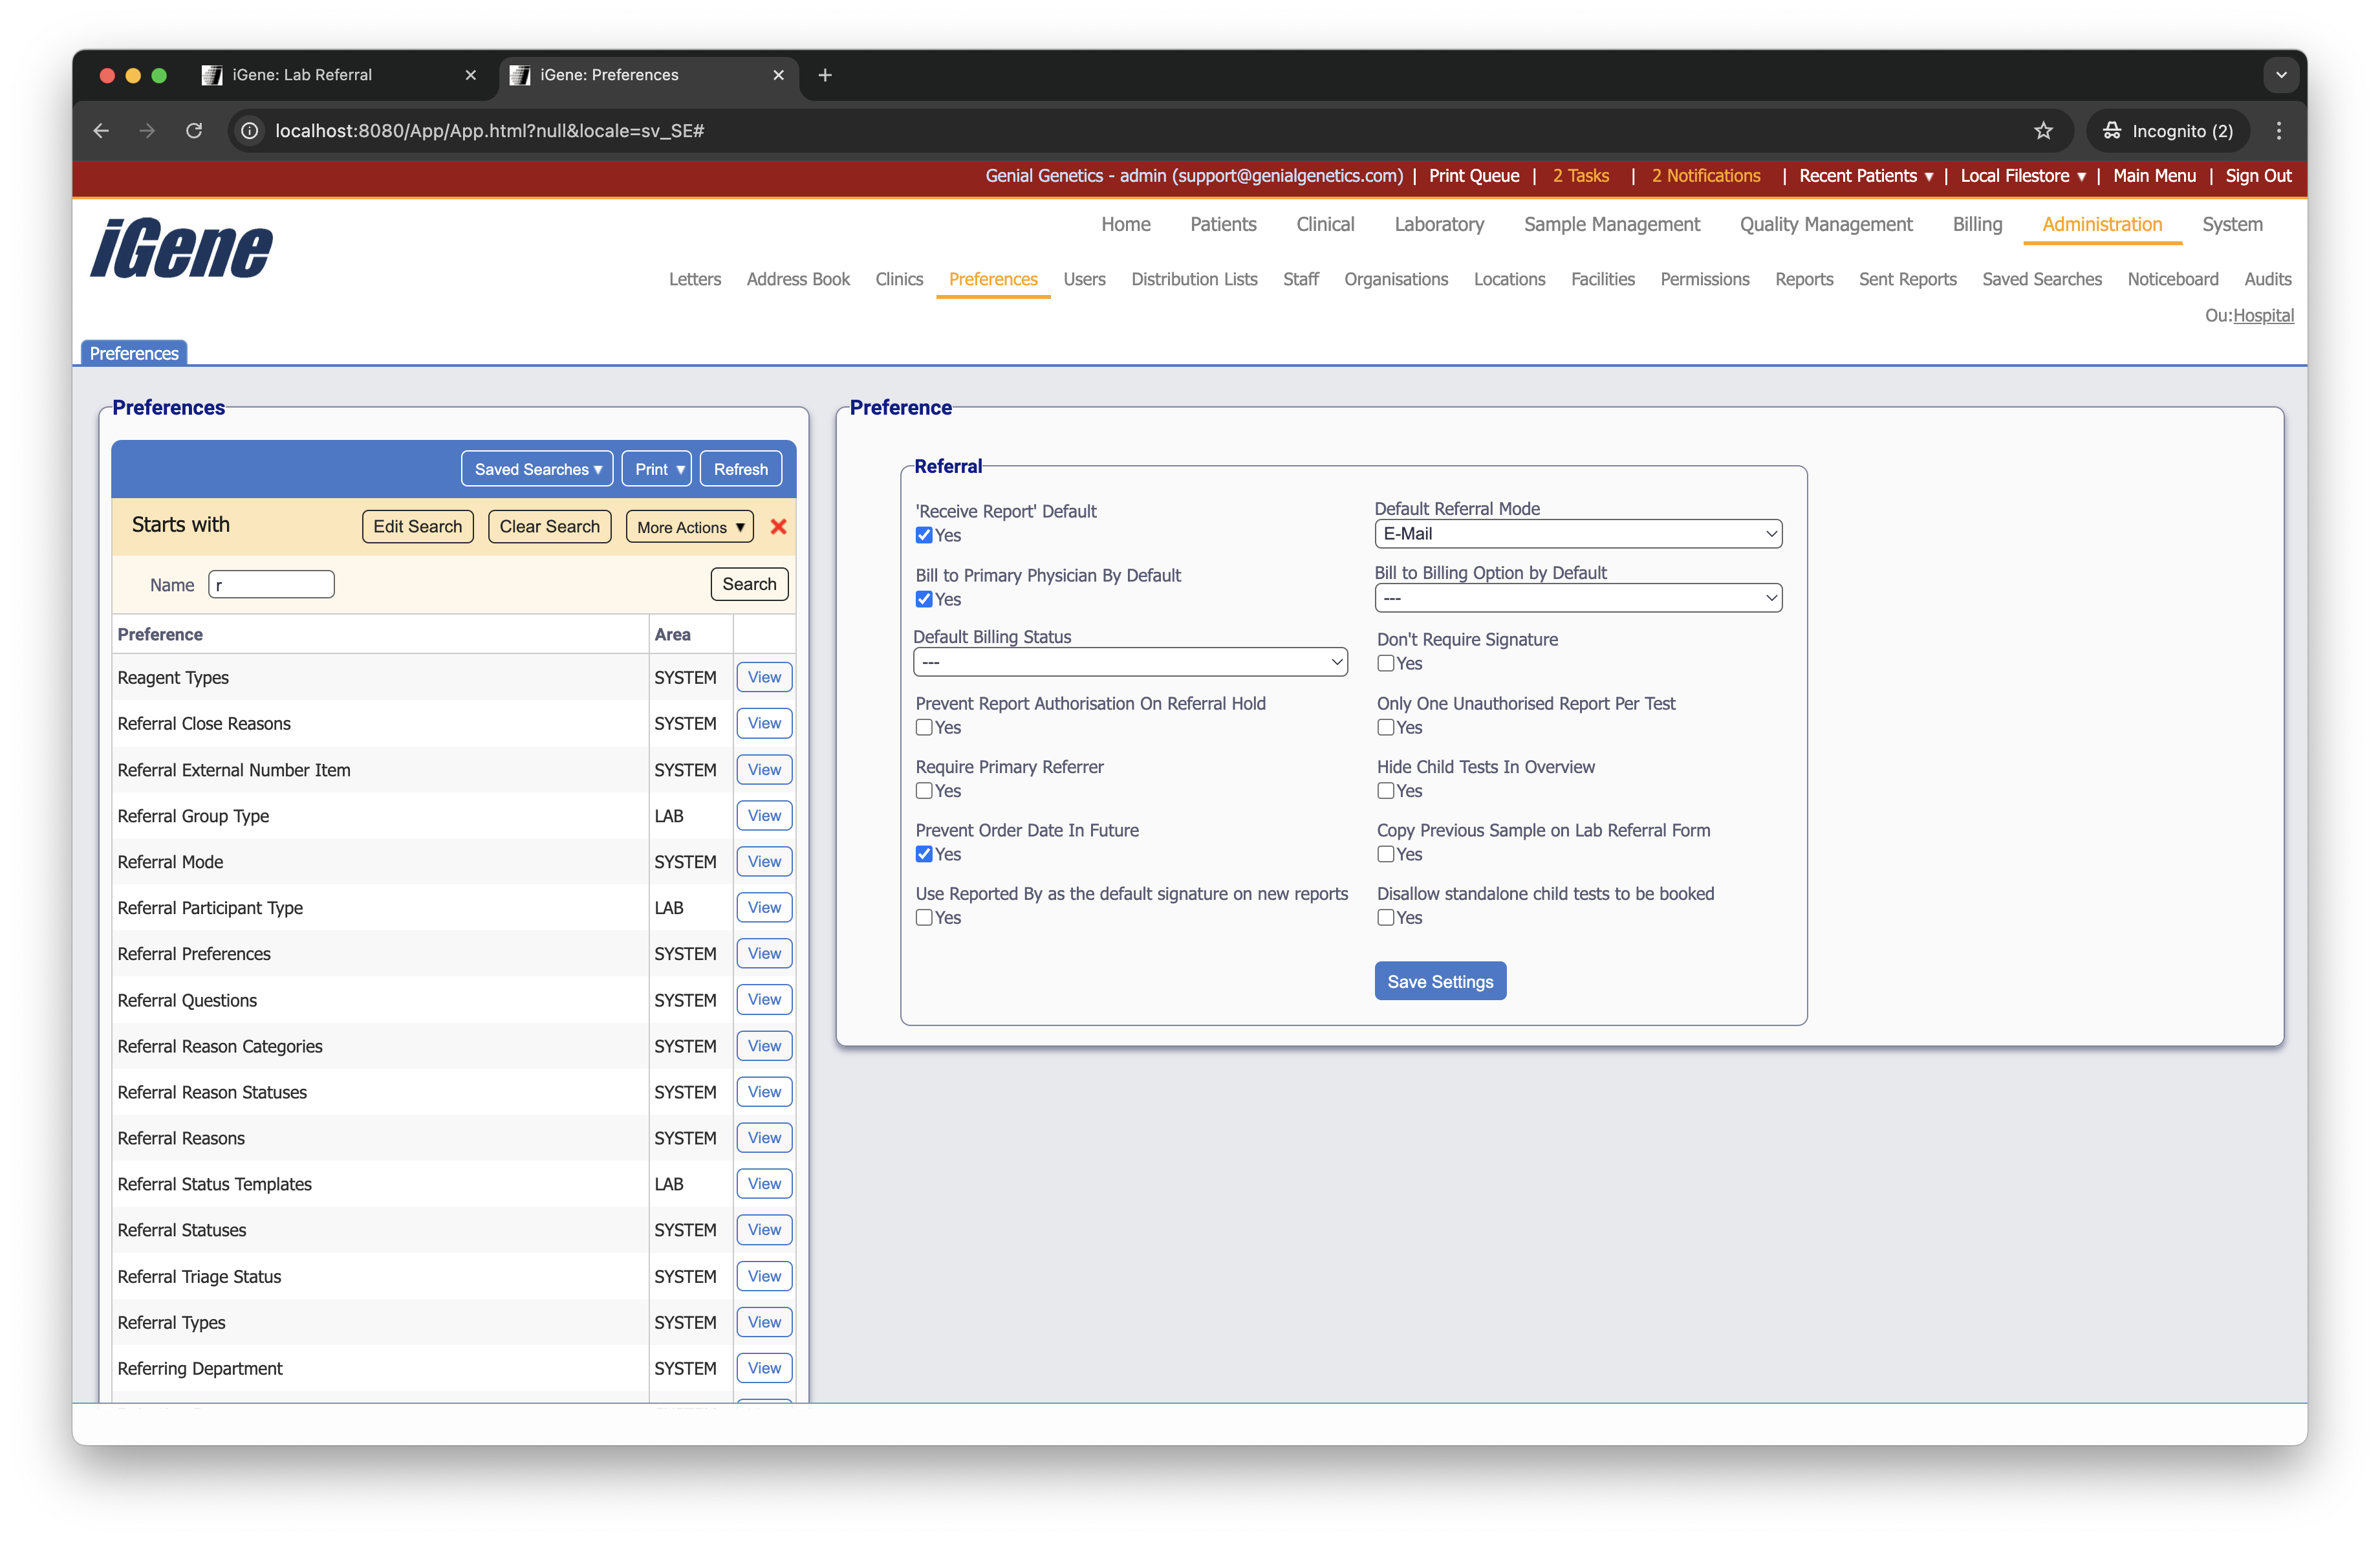Open the browser three-dot menu
Image resolution: width=2380 pixels, height=1541 pixels.
coord(2279,131)
